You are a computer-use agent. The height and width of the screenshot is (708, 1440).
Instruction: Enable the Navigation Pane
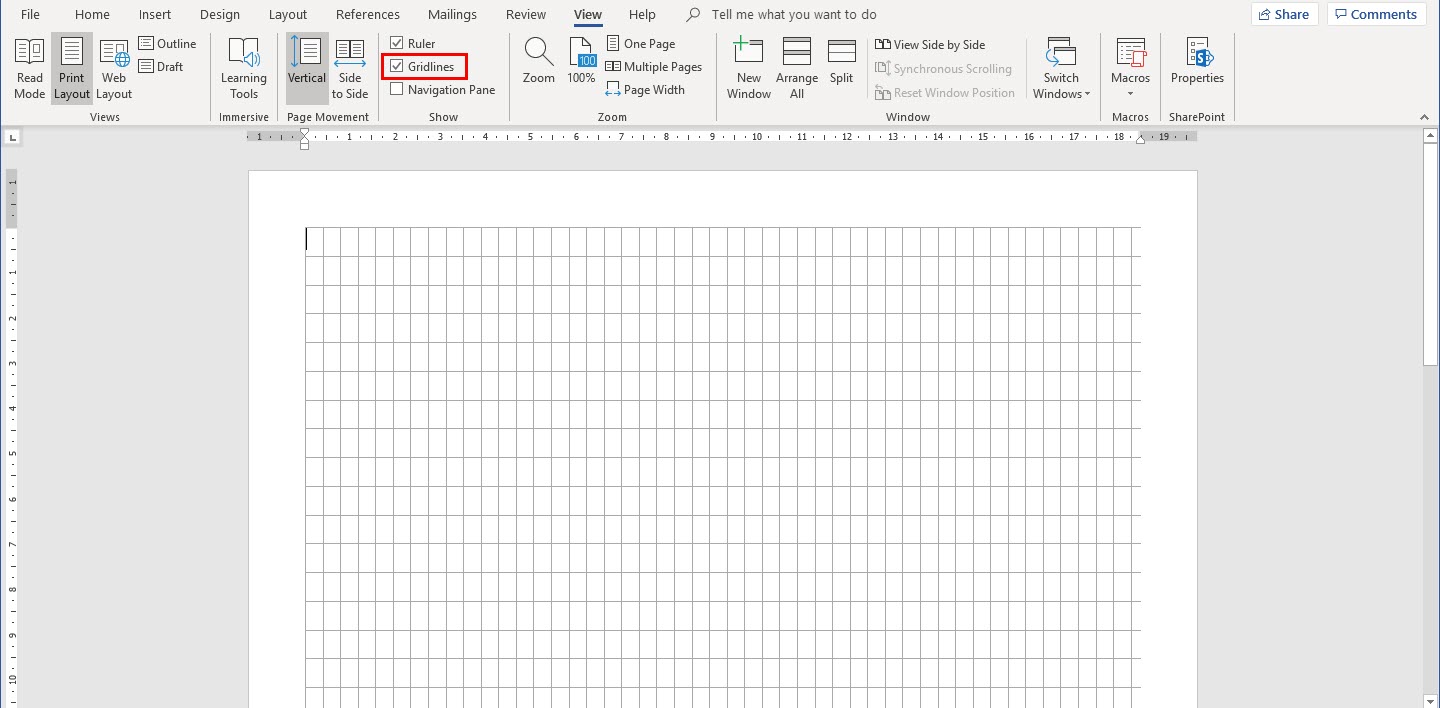[x=396, y=89]
